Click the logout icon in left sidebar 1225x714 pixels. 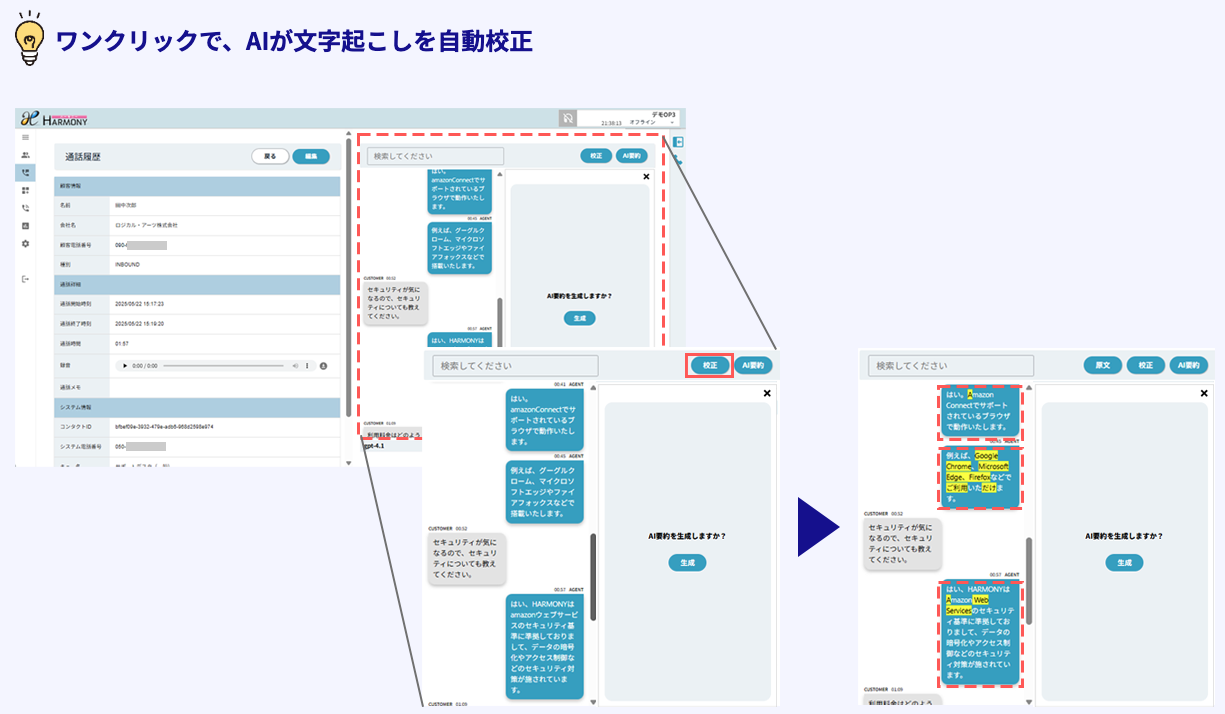tap(25, 279)
